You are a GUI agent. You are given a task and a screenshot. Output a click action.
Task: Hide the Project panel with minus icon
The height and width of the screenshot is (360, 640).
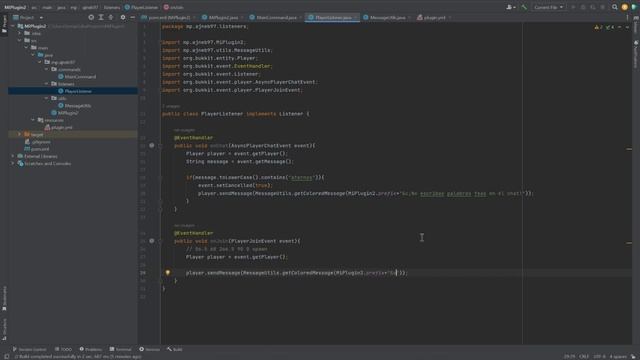click(133, 18)
